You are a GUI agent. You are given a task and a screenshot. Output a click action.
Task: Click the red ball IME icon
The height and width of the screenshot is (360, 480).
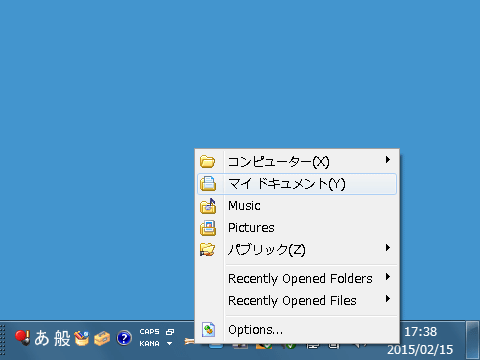(22, 338)
